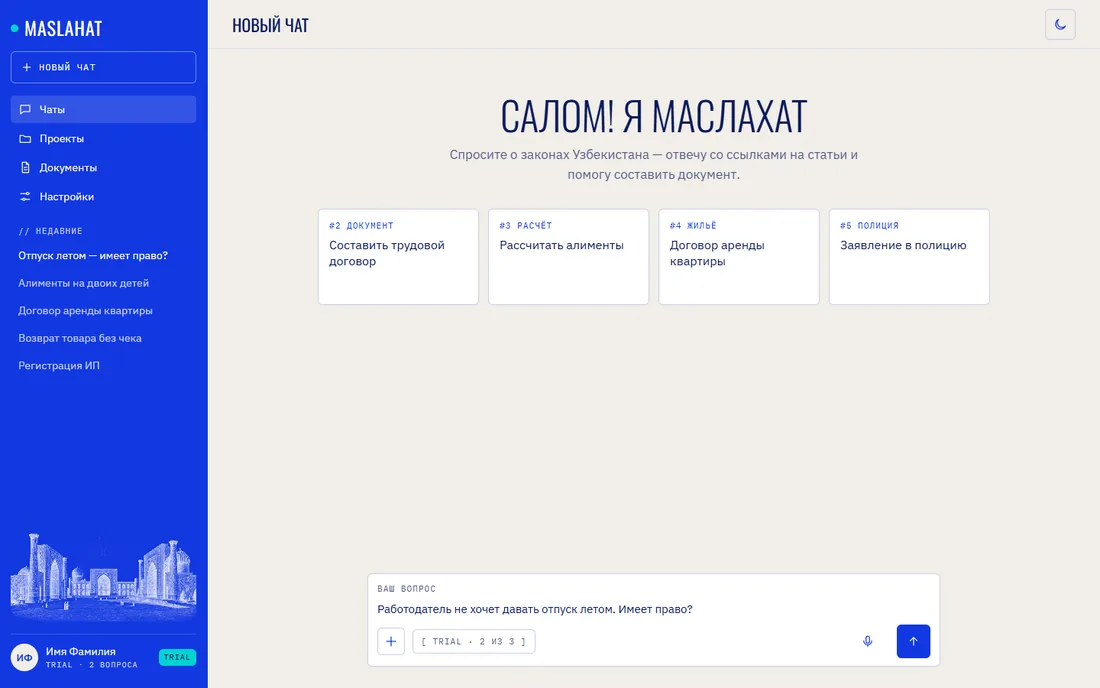Open recent chat Отпуск летом — имеет право?
This screenshot has width=1100, height=688.
tap(93, 255)
